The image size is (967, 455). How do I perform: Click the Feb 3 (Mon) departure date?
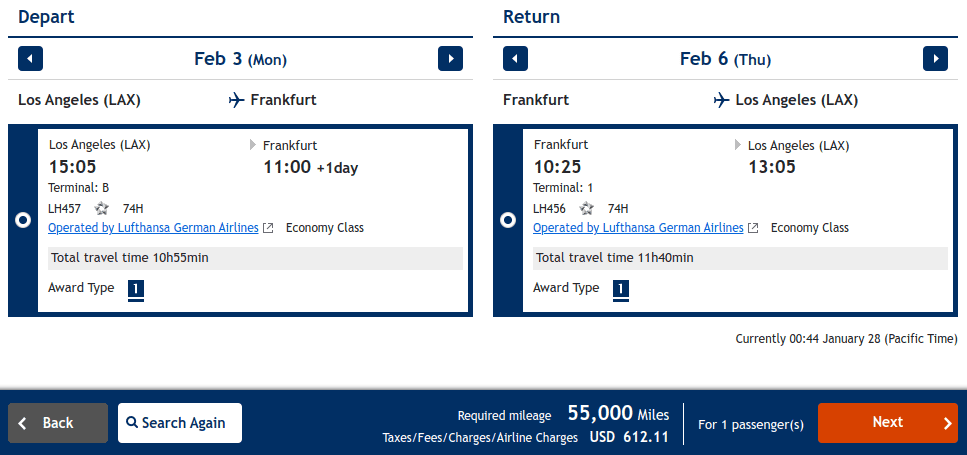coord(240,59)
